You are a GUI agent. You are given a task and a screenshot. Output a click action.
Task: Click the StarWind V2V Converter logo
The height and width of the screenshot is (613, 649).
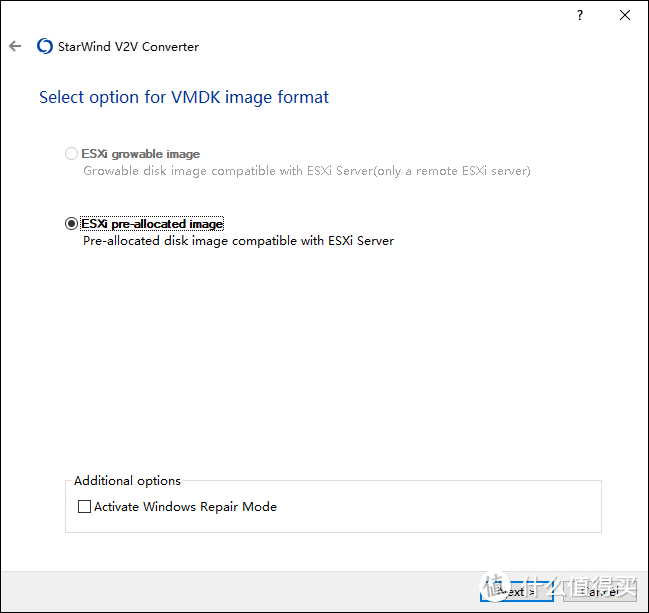[x=45, y=46]
